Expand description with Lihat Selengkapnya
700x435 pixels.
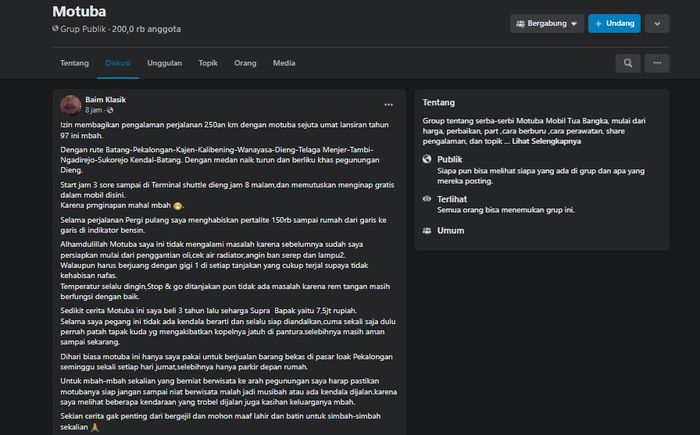coord(546,141)
